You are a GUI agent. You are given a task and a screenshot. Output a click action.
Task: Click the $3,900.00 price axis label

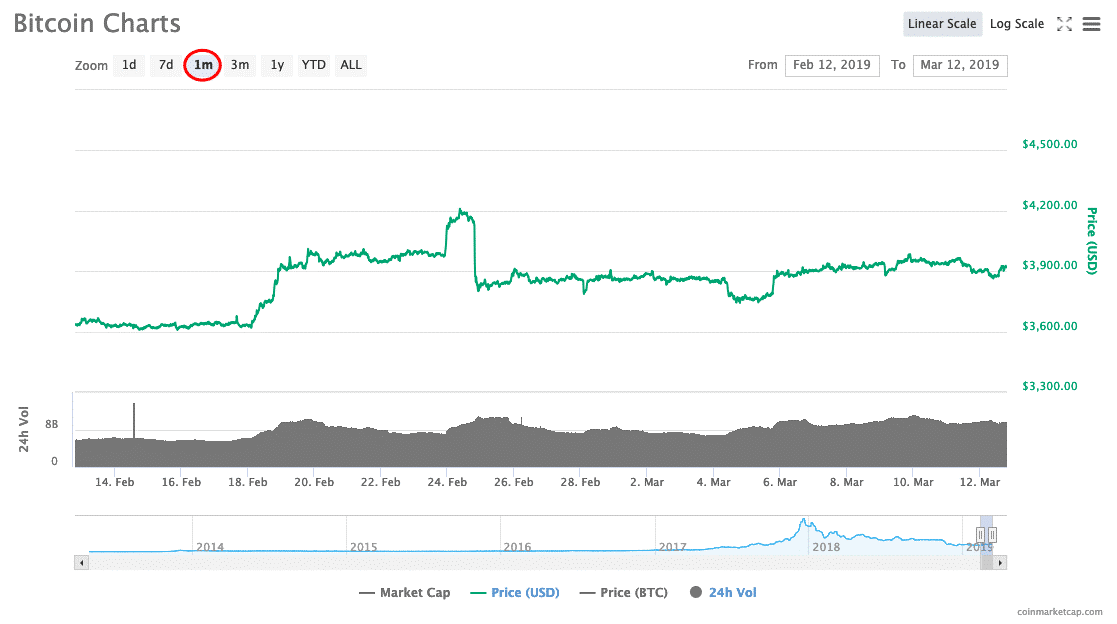[x=1049, y=265]
